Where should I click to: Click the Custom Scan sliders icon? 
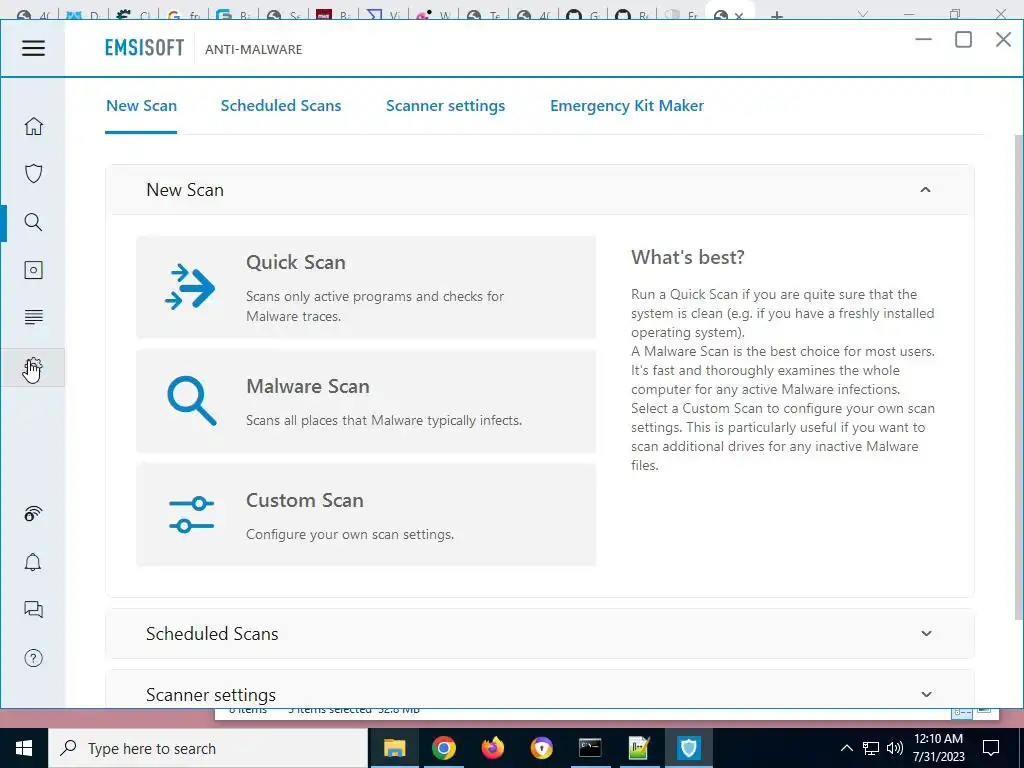point(191,514)
